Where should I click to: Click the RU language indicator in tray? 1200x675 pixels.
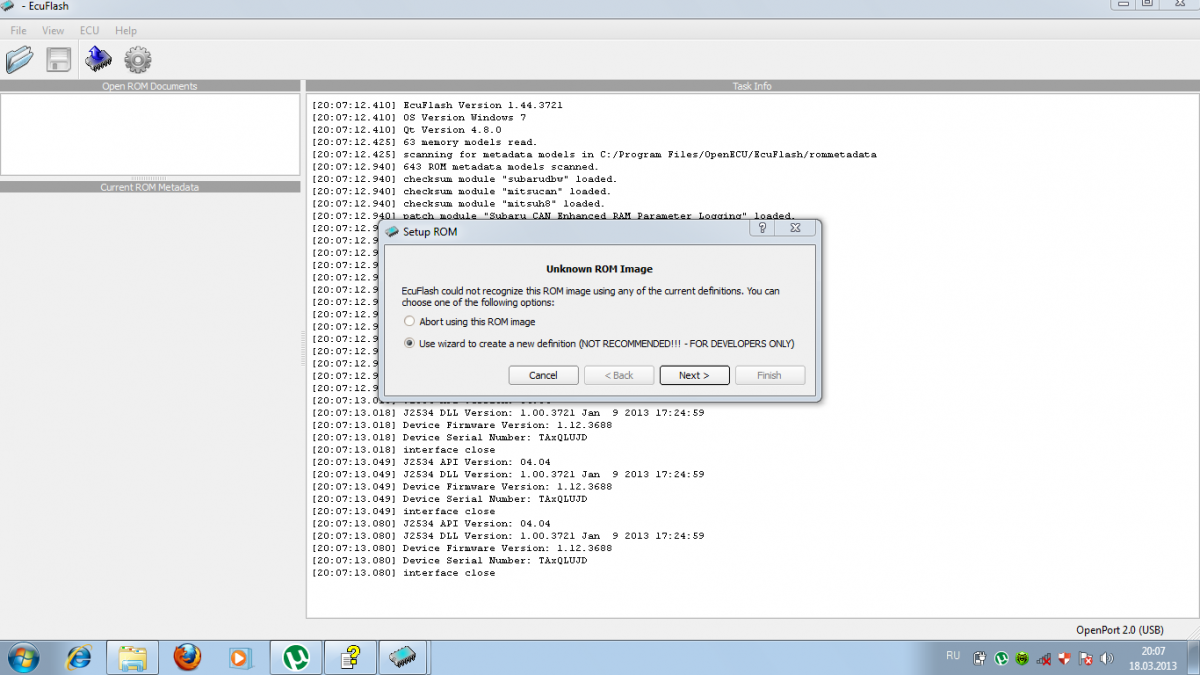coord(953,656)
